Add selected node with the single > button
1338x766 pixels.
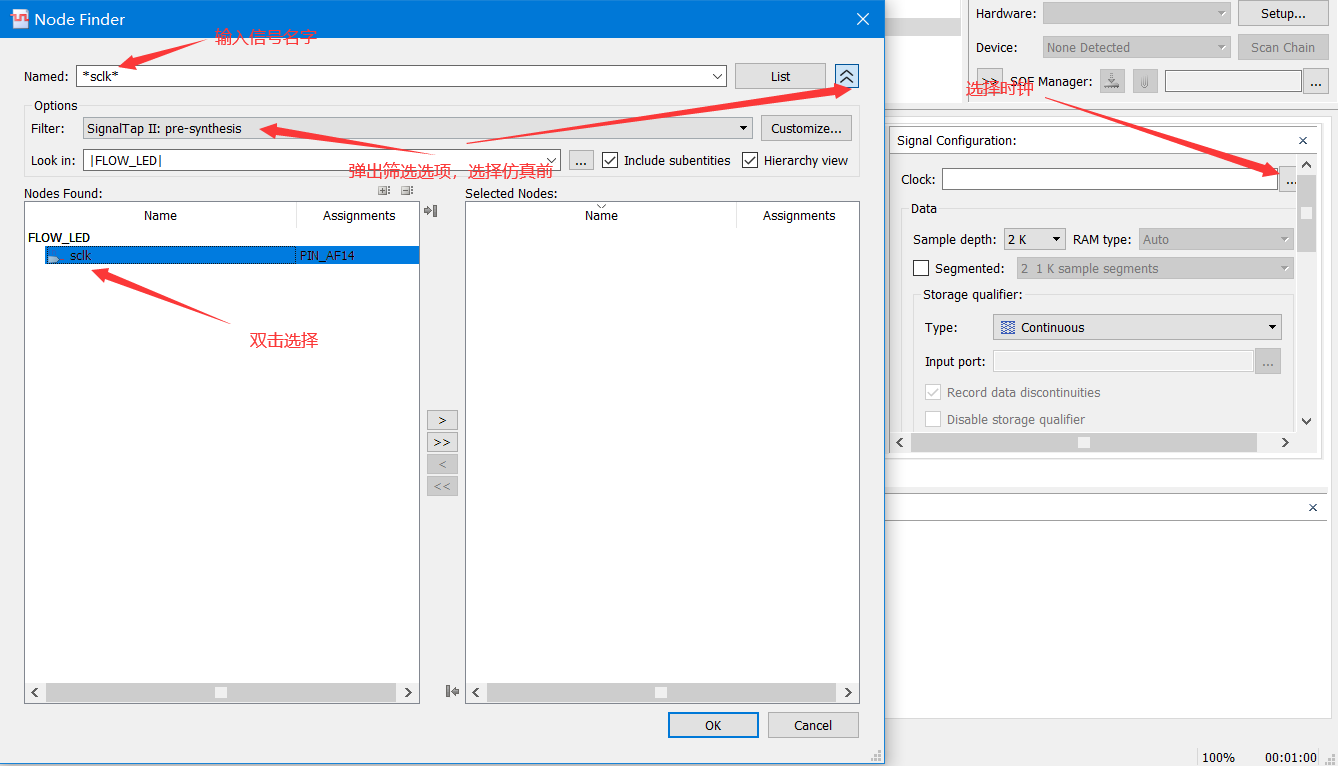coord(442,420)
